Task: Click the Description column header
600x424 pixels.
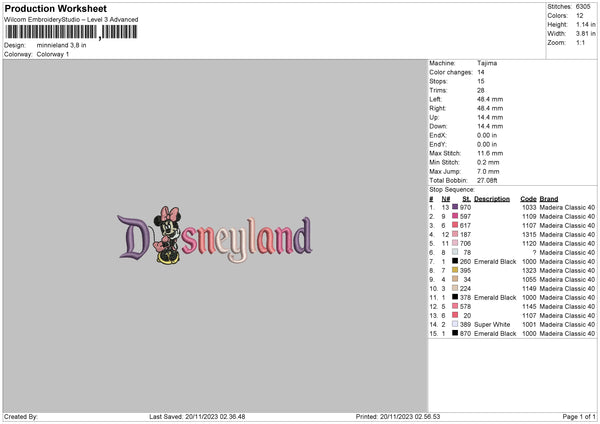Action: coord(492,199)
